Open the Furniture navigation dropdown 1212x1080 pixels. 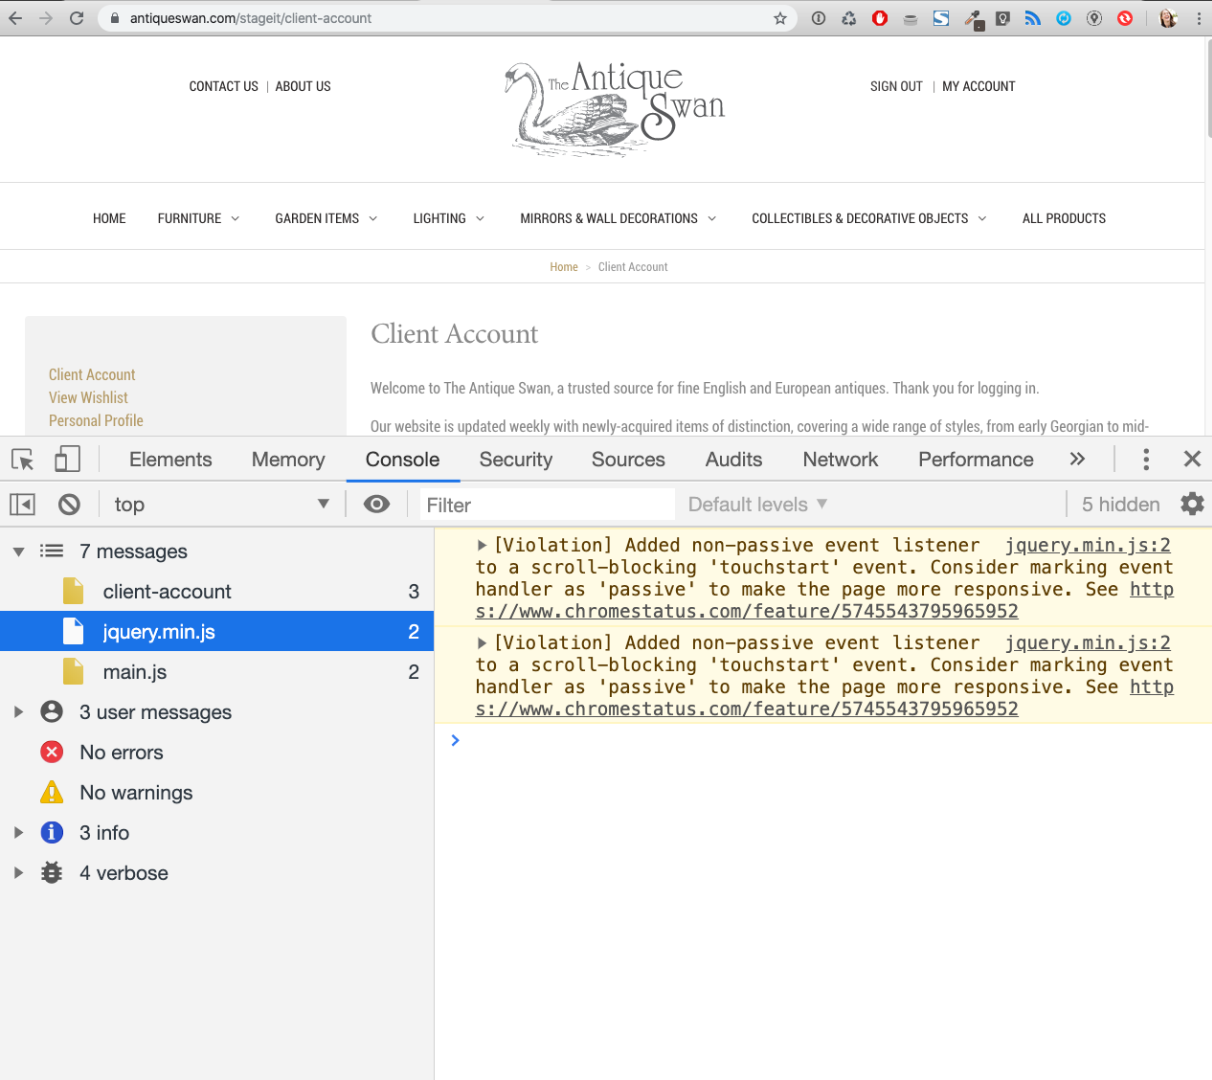click(198, 218)
